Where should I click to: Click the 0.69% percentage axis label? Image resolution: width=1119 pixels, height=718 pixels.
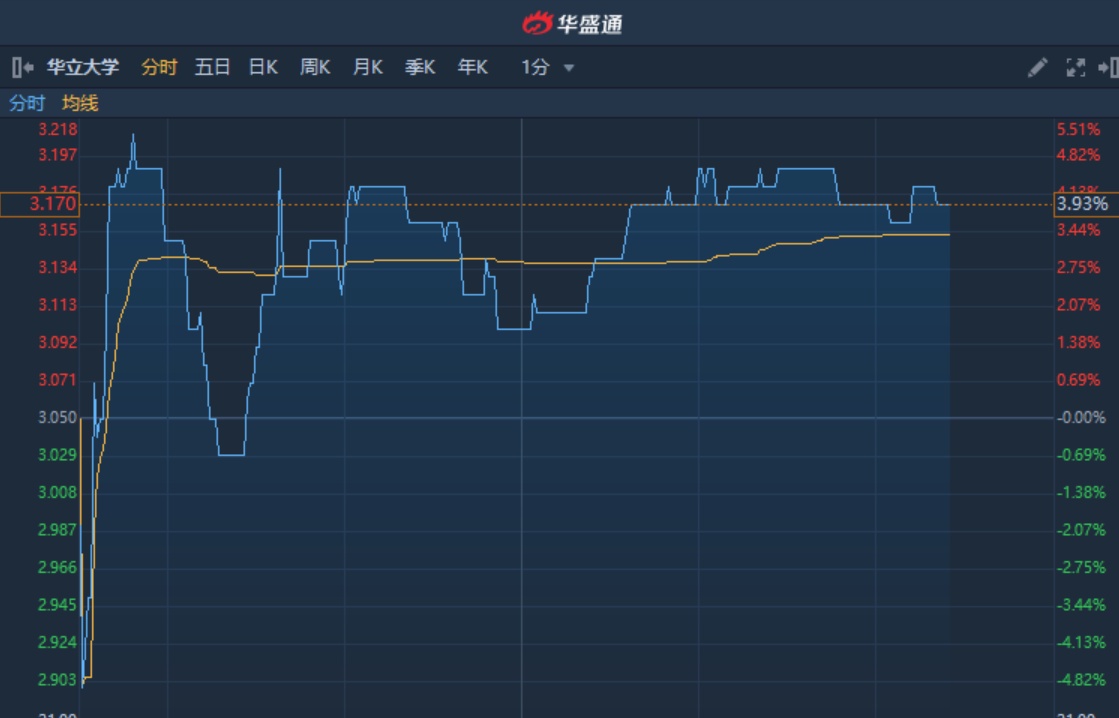[x=1078, y=380]
